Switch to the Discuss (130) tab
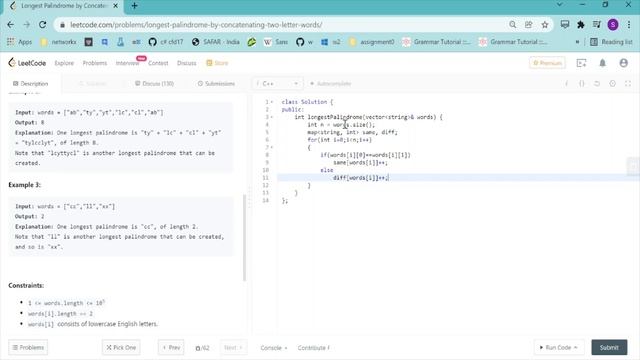Viewport: 640px width, 360px height. click(154, 83)
